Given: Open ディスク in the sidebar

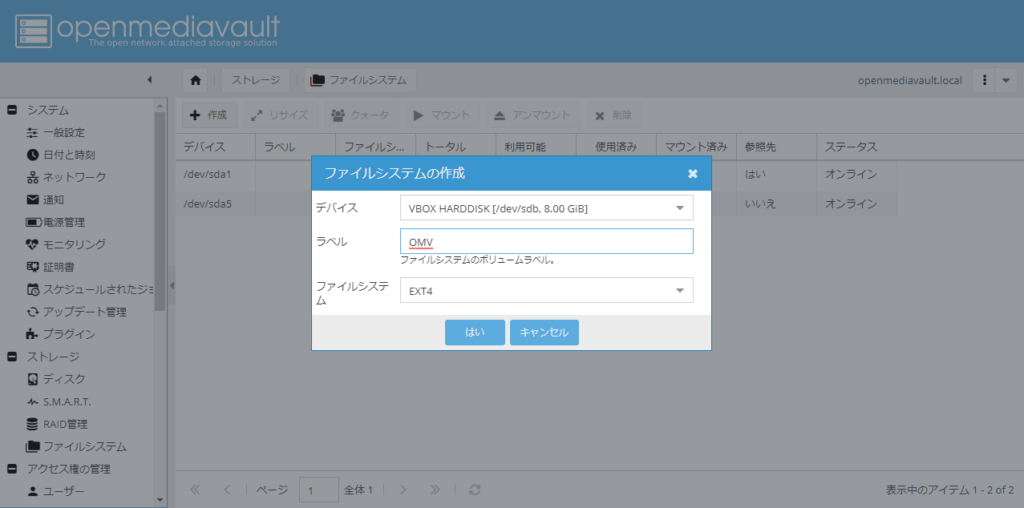Looking at the screenshot, I should [64, 379].
